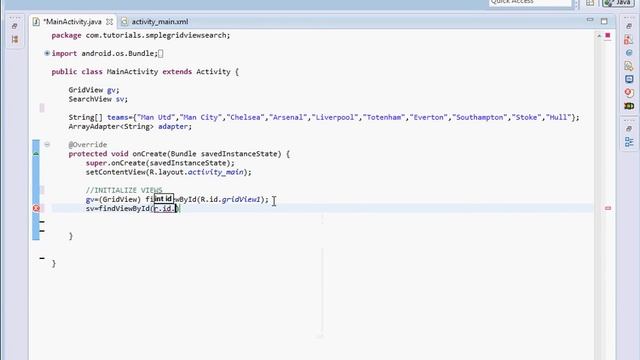The image size is (640, 360).
Task: Click the 'int id' parameter hint tooltip
Action: pyautogui.click(x=164, y=199)
